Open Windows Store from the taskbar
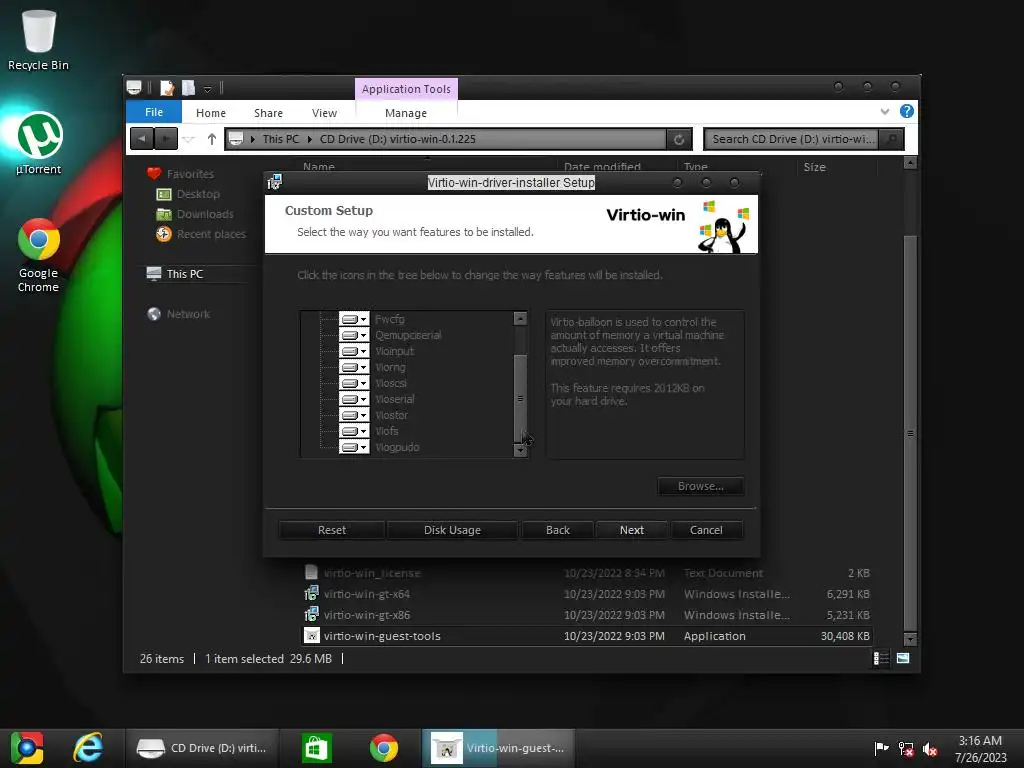Viewport: 1024px width, 768px height. tap(317, 748)
